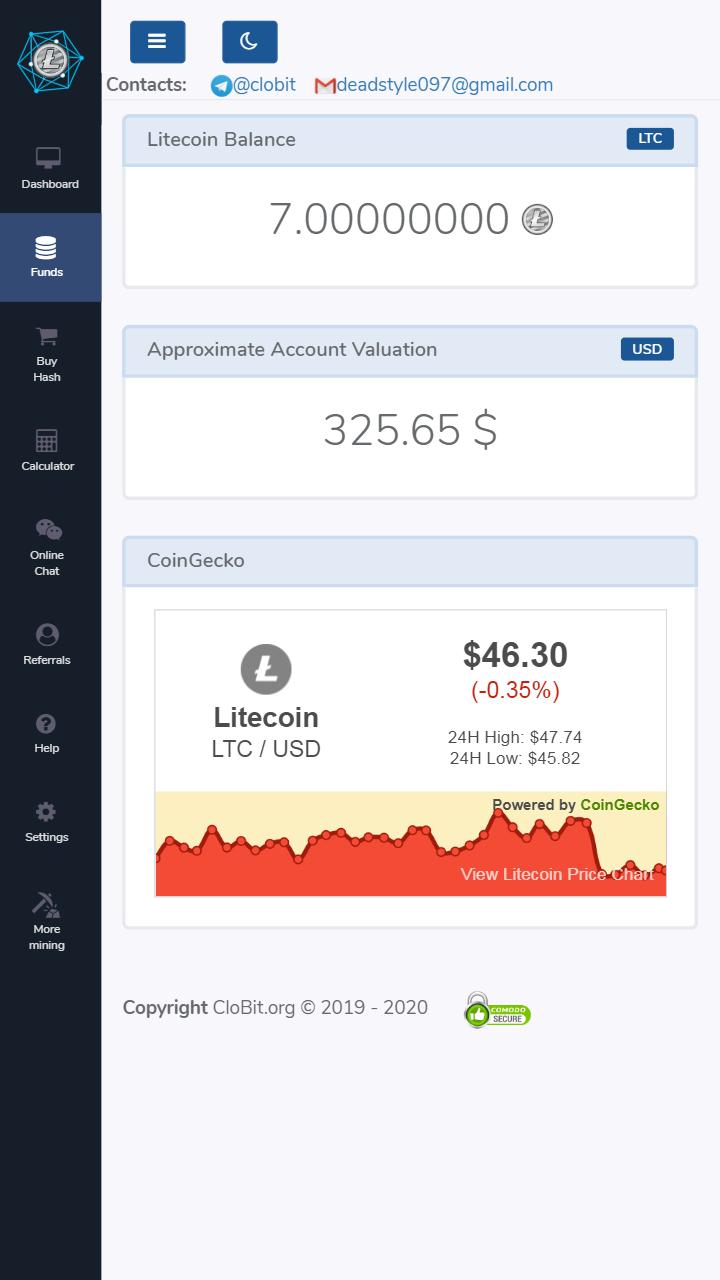Image resolution: width=720 pixels, height=1280 pixels.
Task: Click the $46.30 price
Action: [x=515, y=655]
